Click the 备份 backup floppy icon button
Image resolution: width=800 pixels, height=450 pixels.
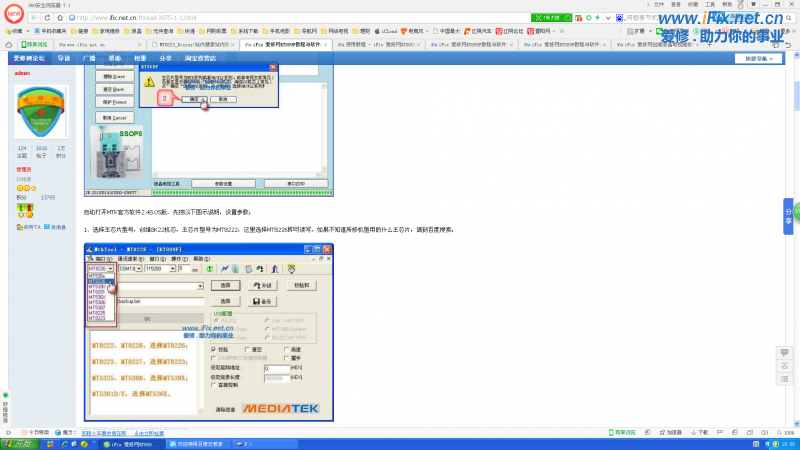(264, 300)
